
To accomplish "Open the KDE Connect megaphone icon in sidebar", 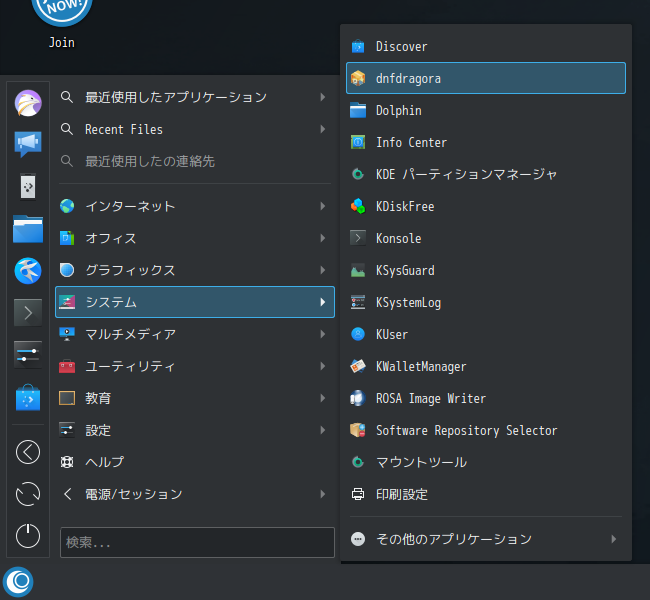I will coord(28,144).
